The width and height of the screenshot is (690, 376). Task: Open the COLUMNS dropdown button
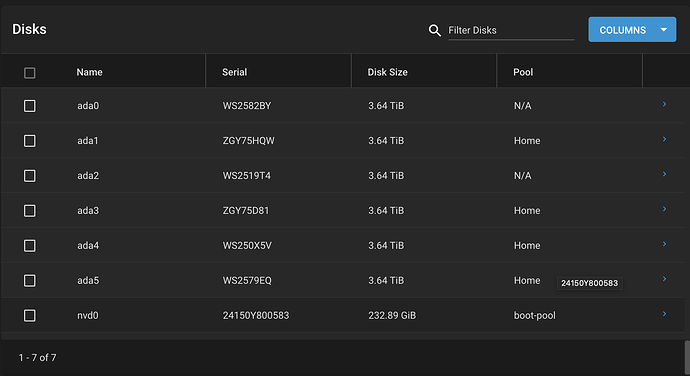[x=632, y=29]
